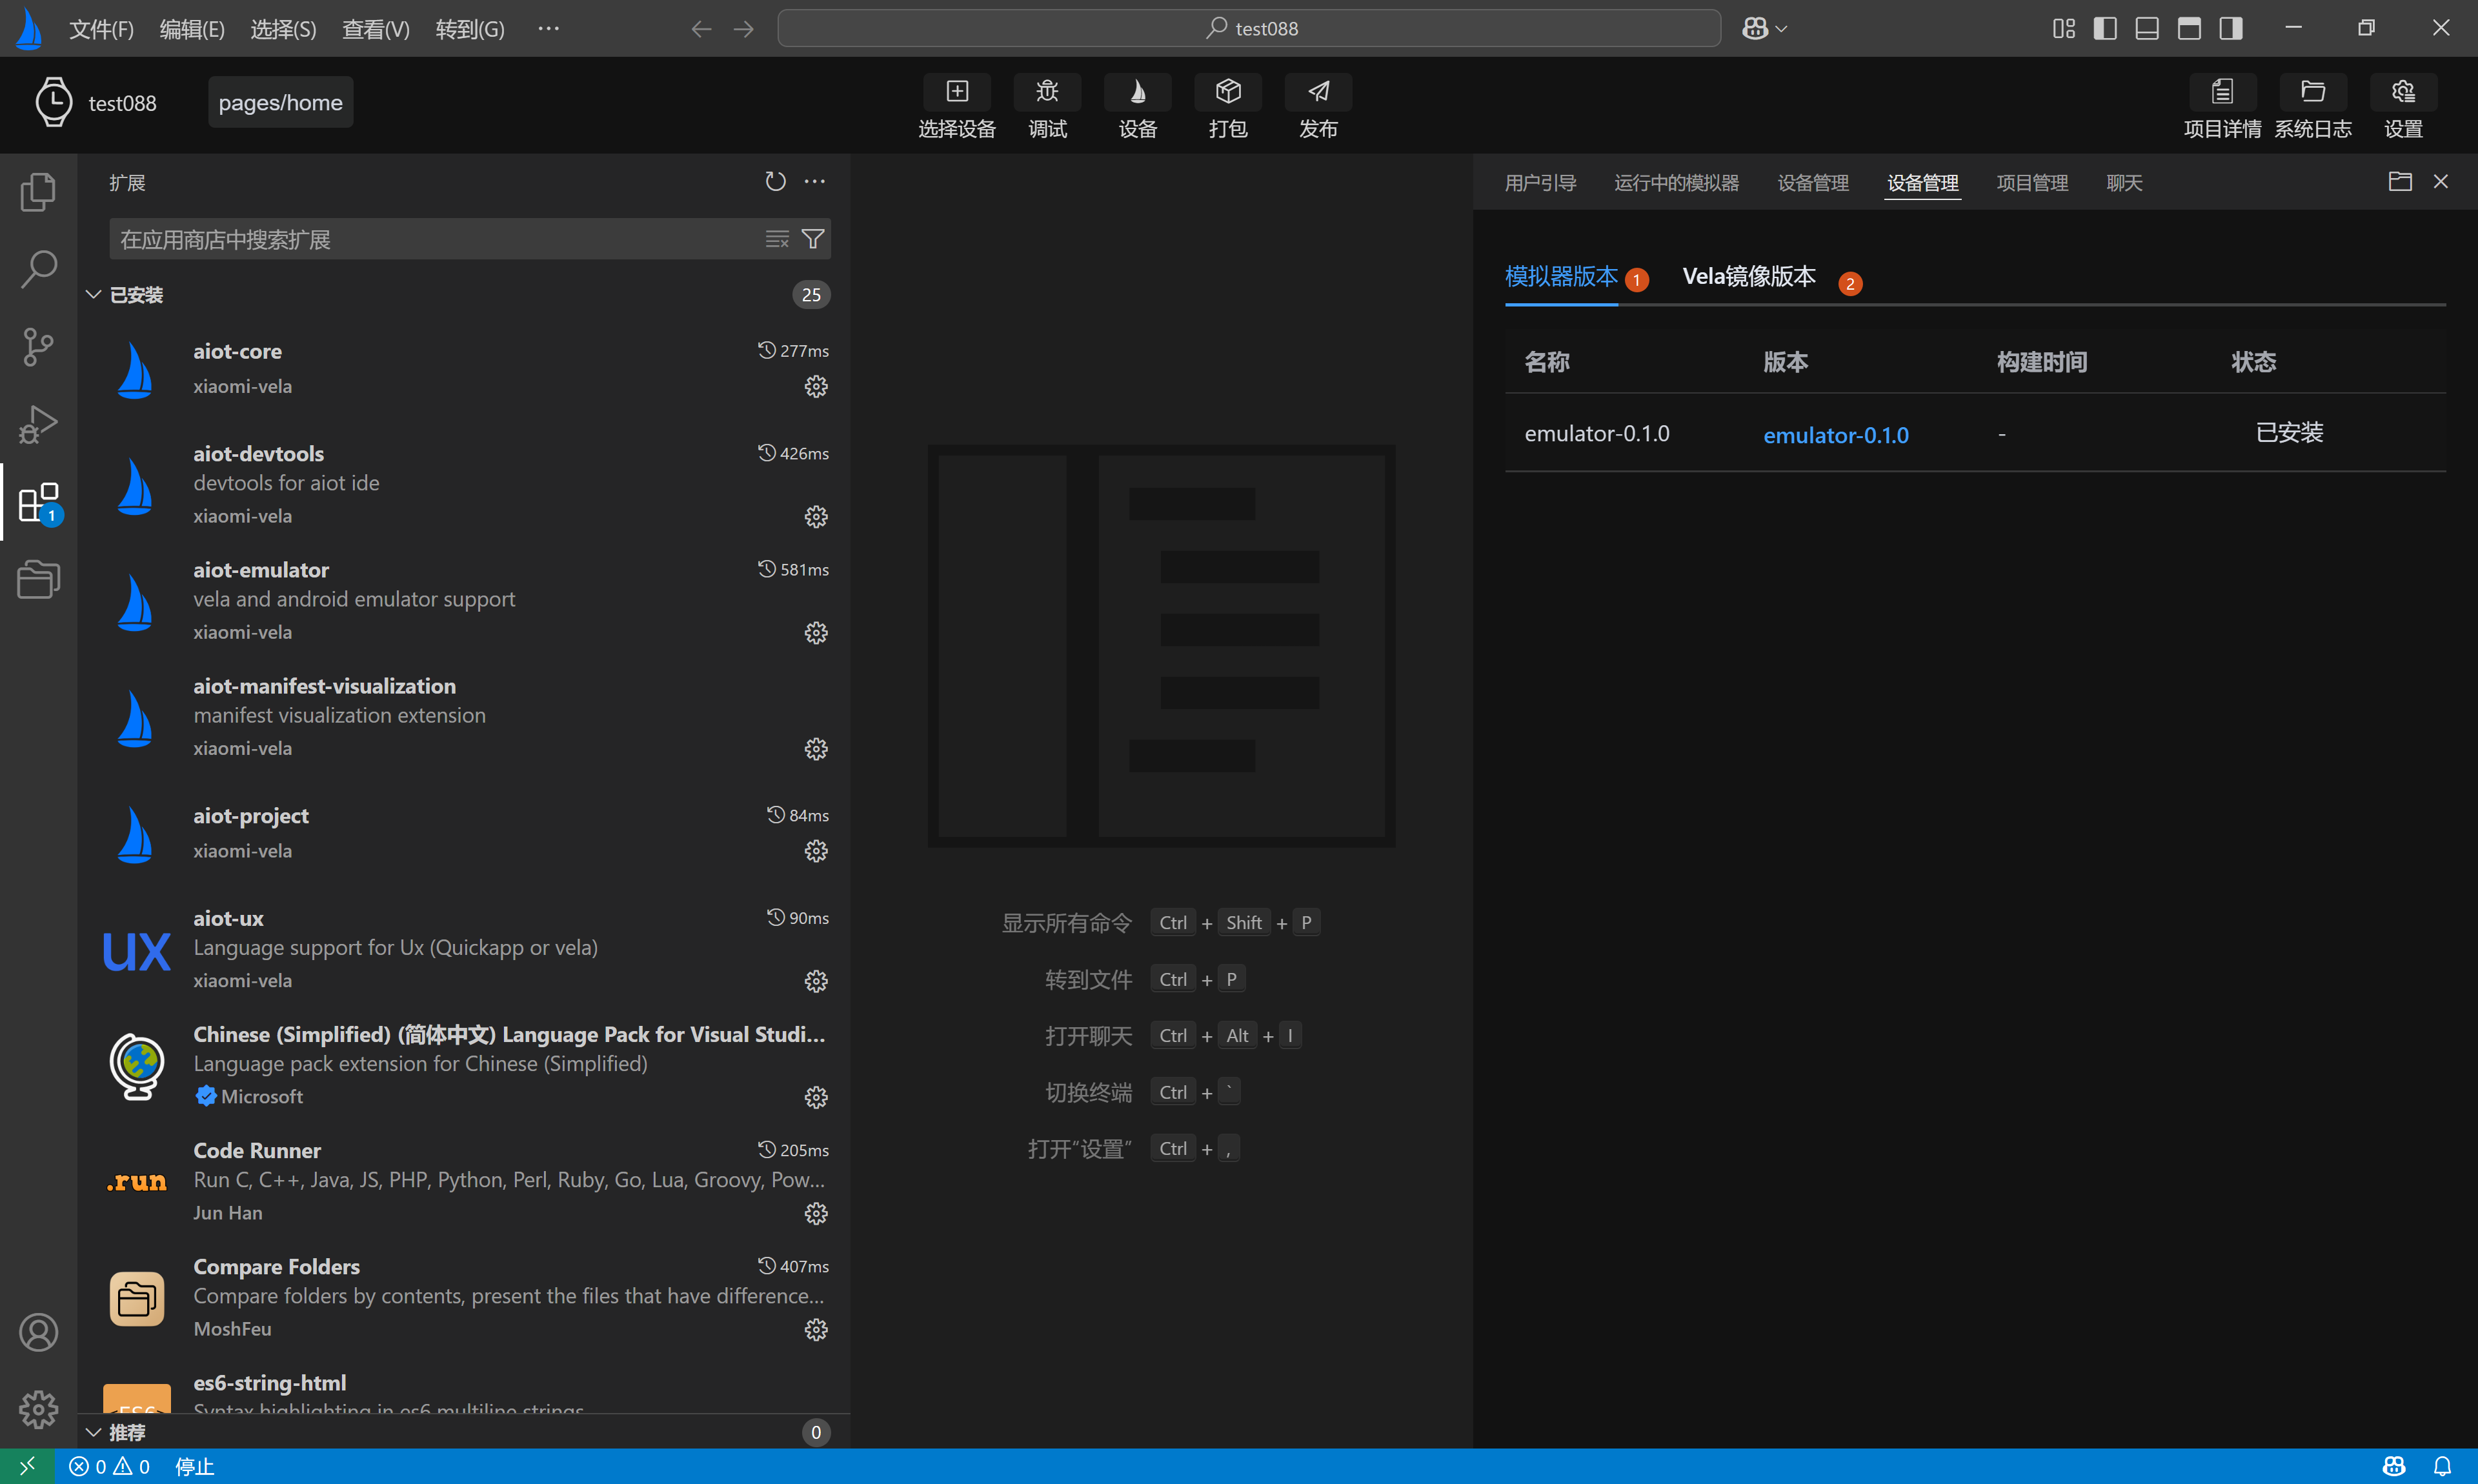
Task: Toggle secondary side bar layout button
Action: point(2230,28)
